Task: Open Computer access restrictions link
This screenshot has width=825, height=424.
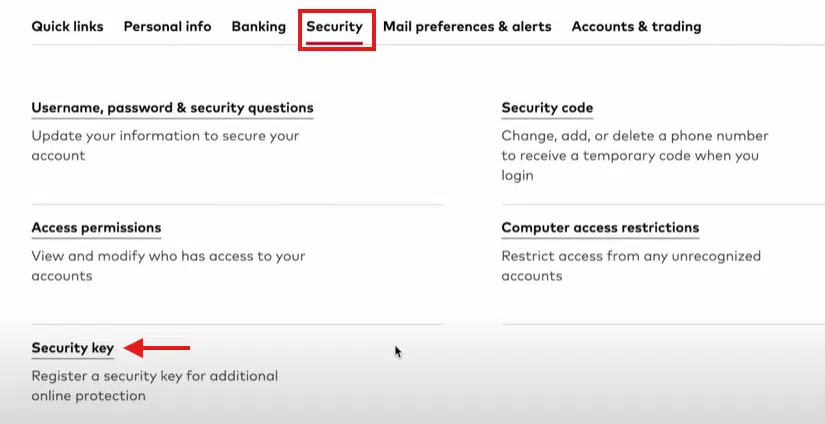Action: pyautogui.click(x=600, y=228)
